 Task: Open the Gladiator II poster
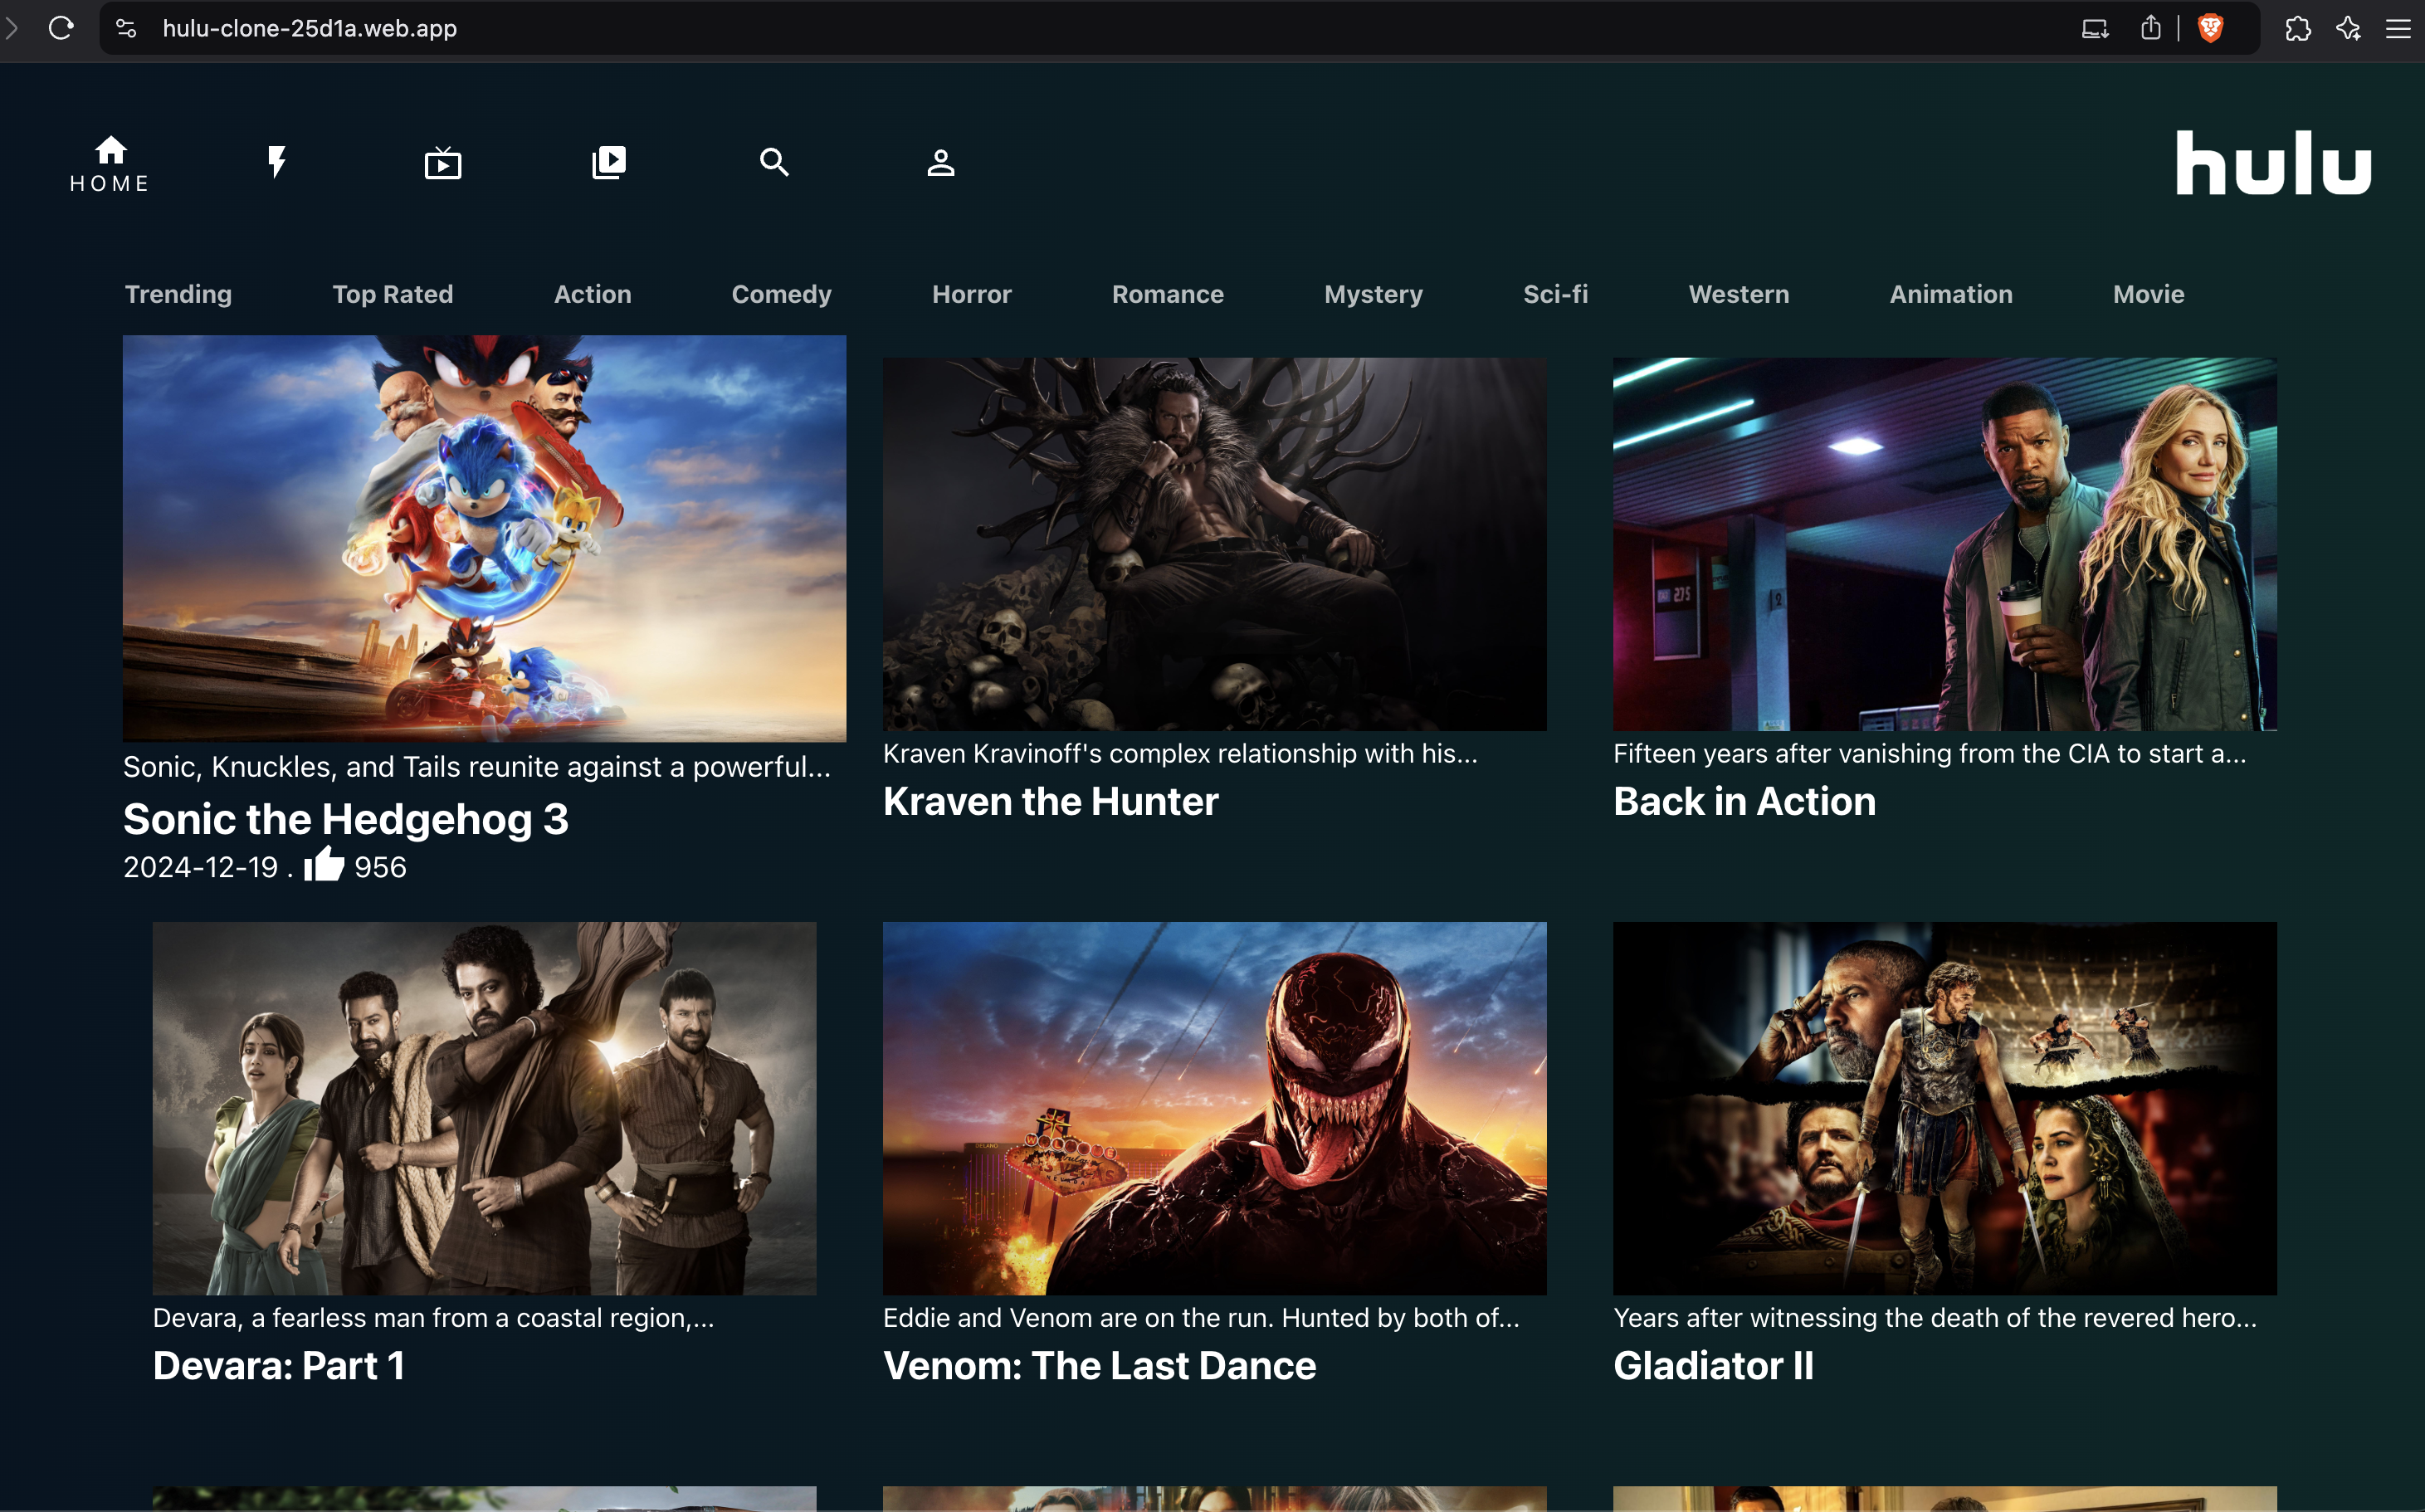pos(1945,1108)
